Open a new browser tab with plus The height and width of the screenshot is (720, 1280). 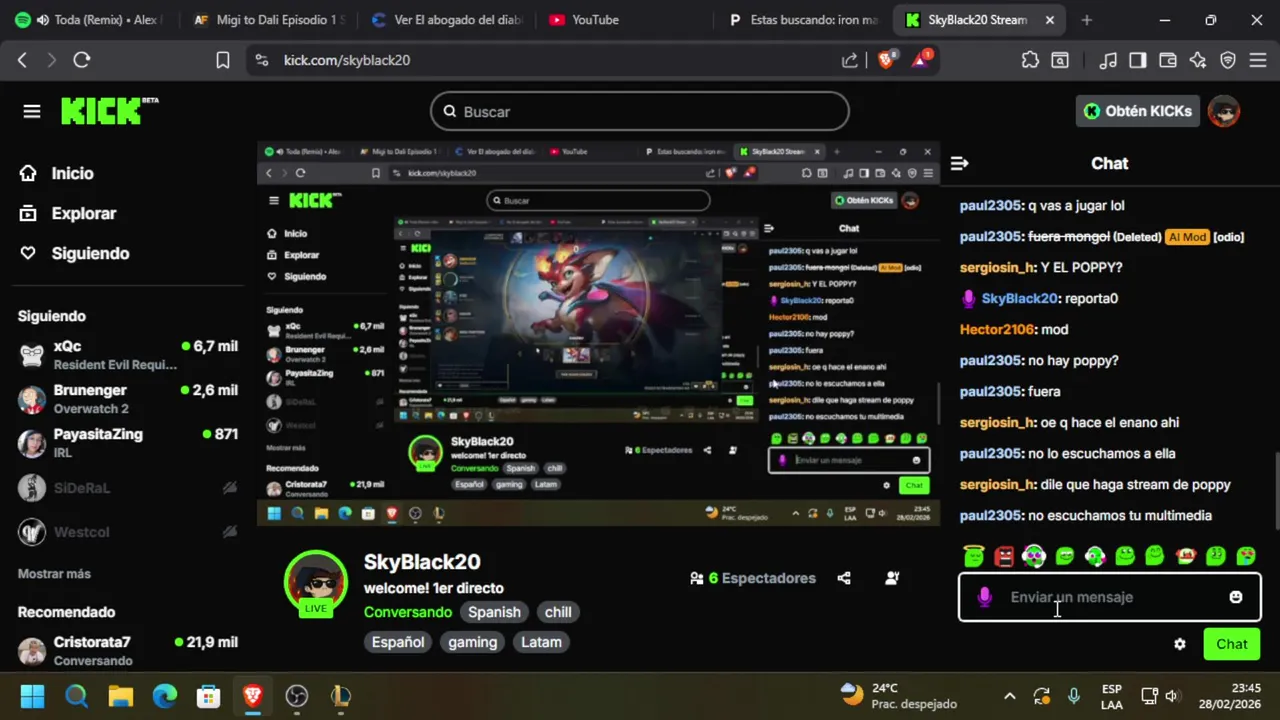click(x=1087, y=20)
